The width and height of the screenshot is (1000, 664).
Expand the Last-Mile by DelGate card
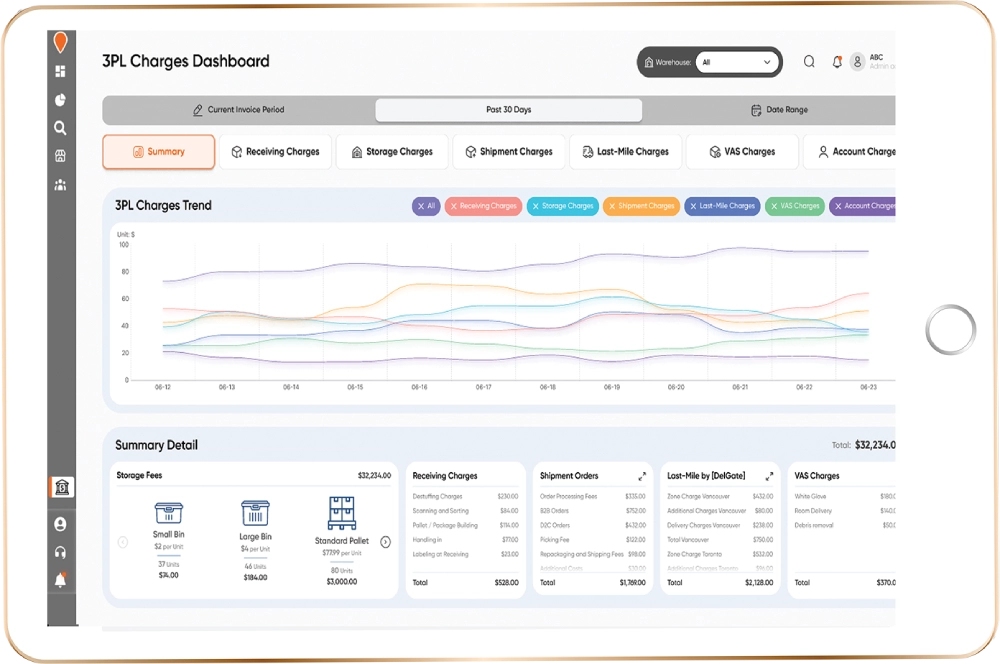click(x=769, y=477)
